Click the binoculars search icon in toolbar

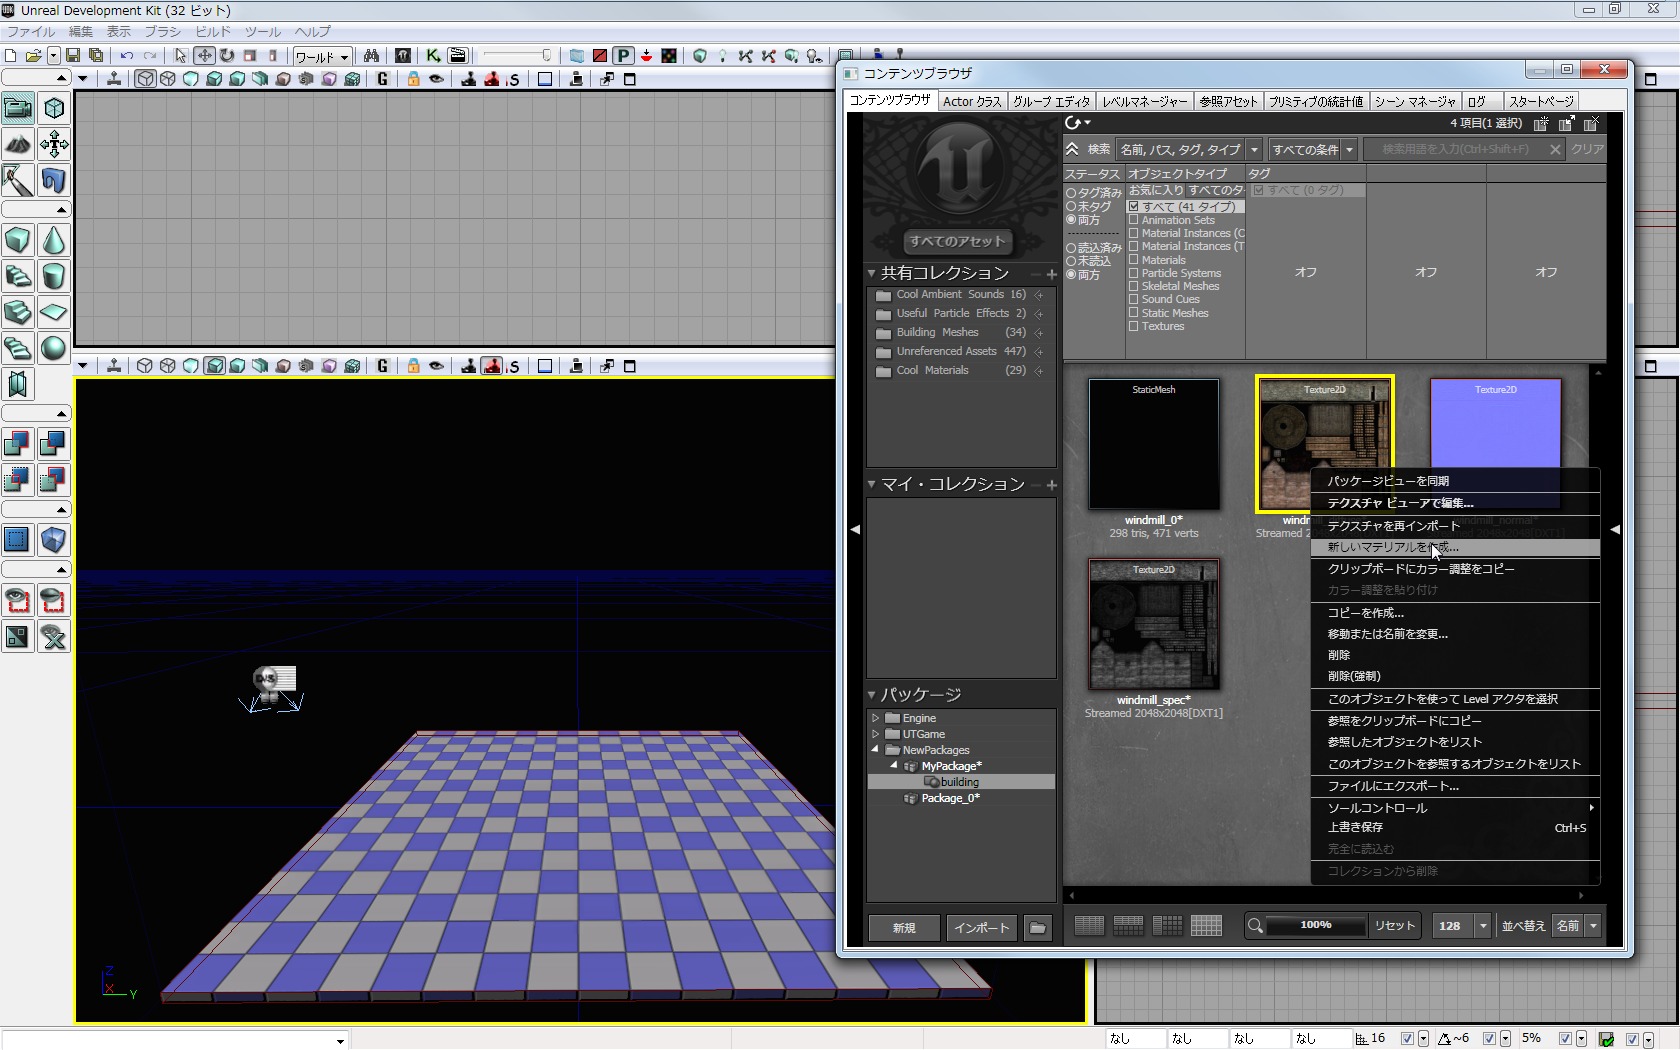(371, 56)
